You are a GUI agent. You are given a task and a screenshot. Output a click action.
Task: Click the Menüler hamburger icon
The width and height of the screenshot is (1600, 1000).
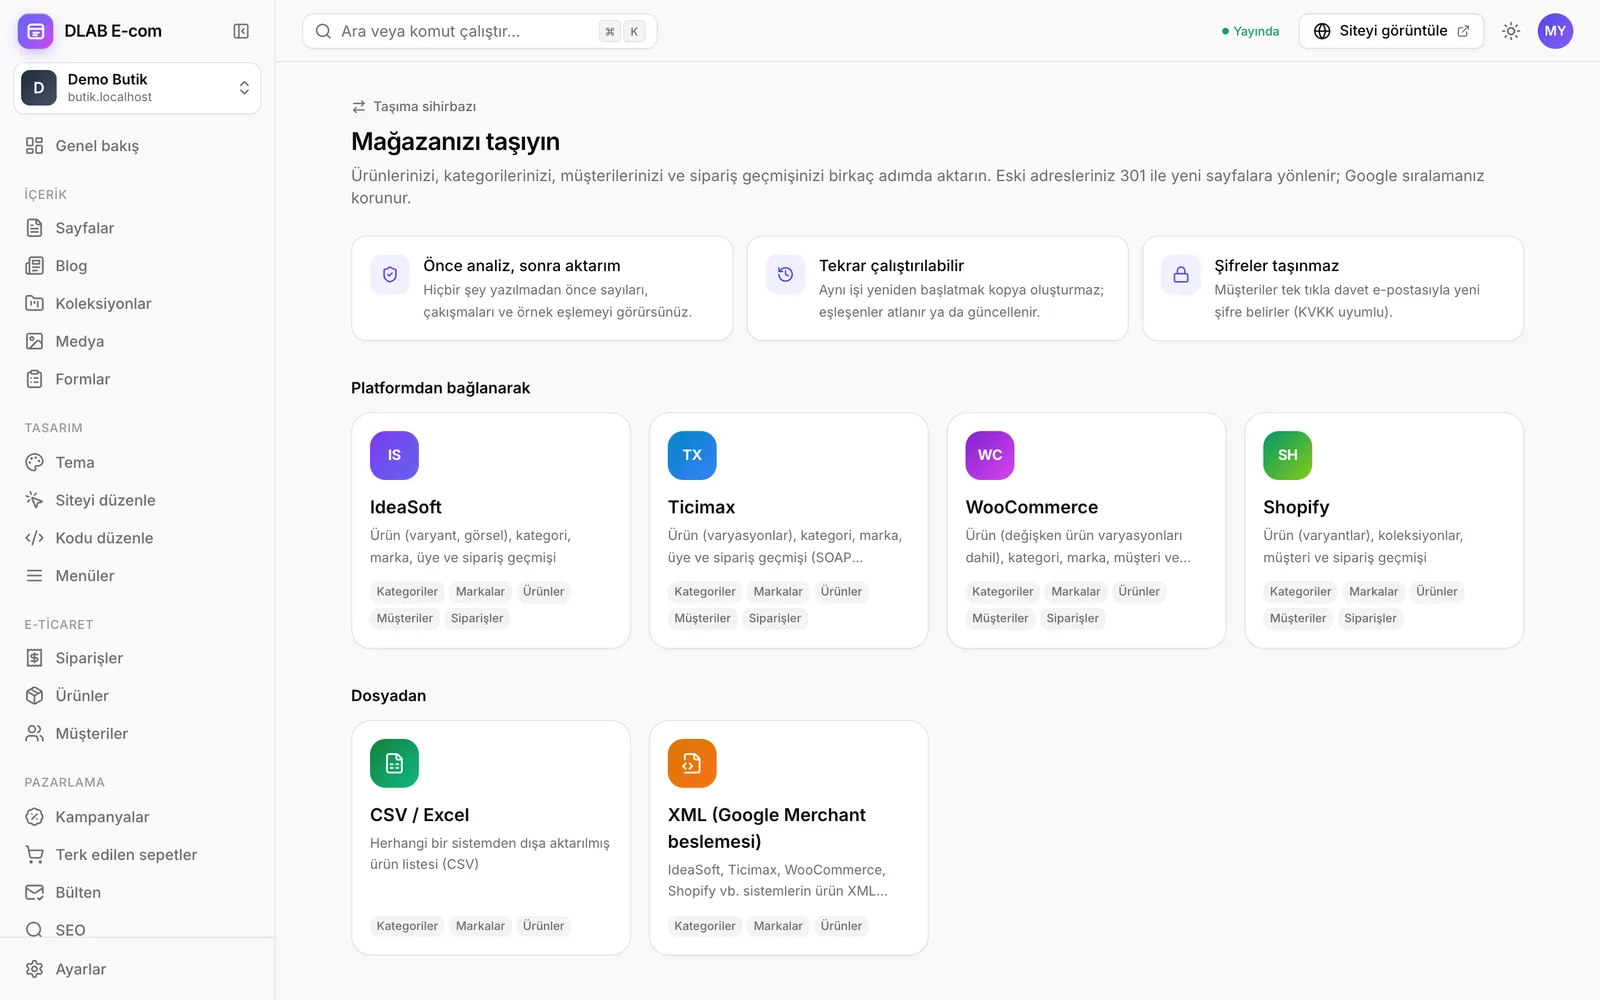tap(35, 576)
